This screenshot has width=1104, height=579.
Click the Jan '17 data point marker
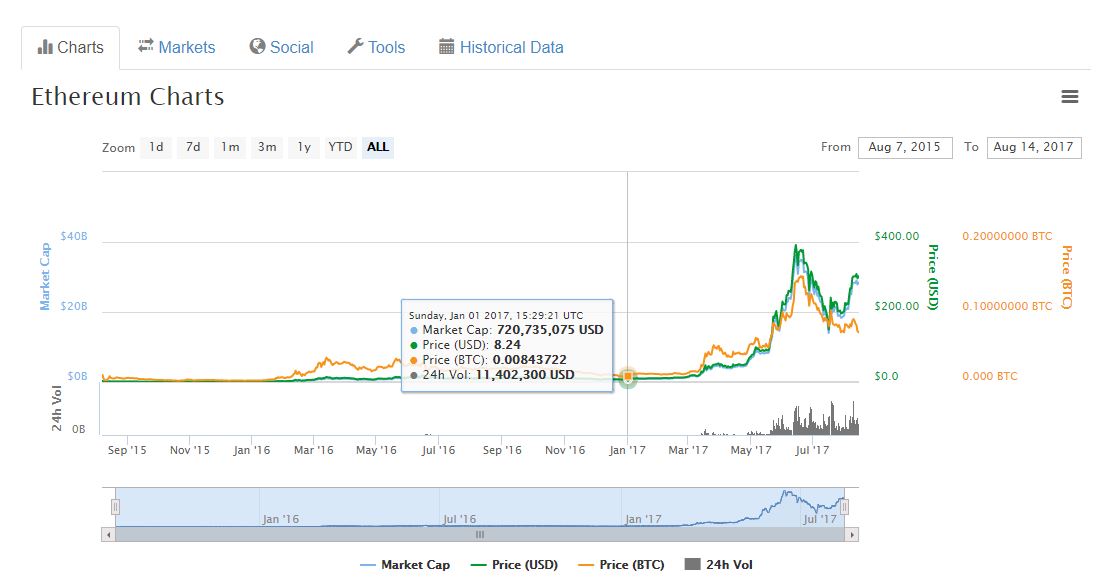coord(628,377)
